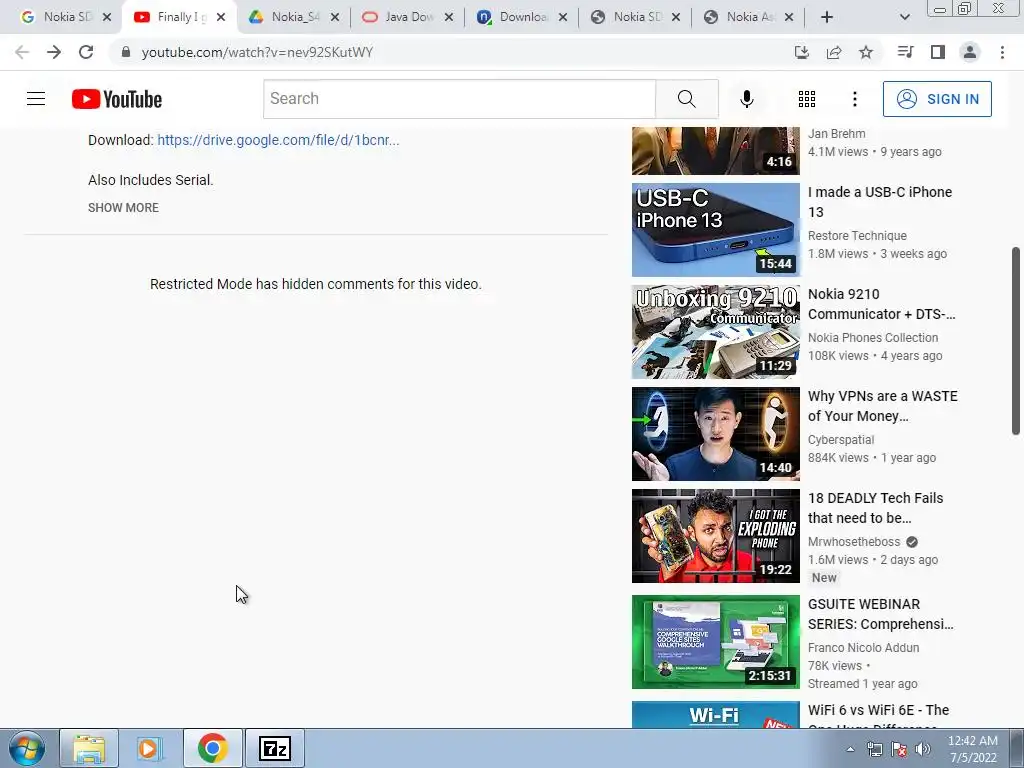Screen dimensions: 1024x768
Task: Click Unboxing 9210 Communicator thumbnail
Action: point(716,332)
